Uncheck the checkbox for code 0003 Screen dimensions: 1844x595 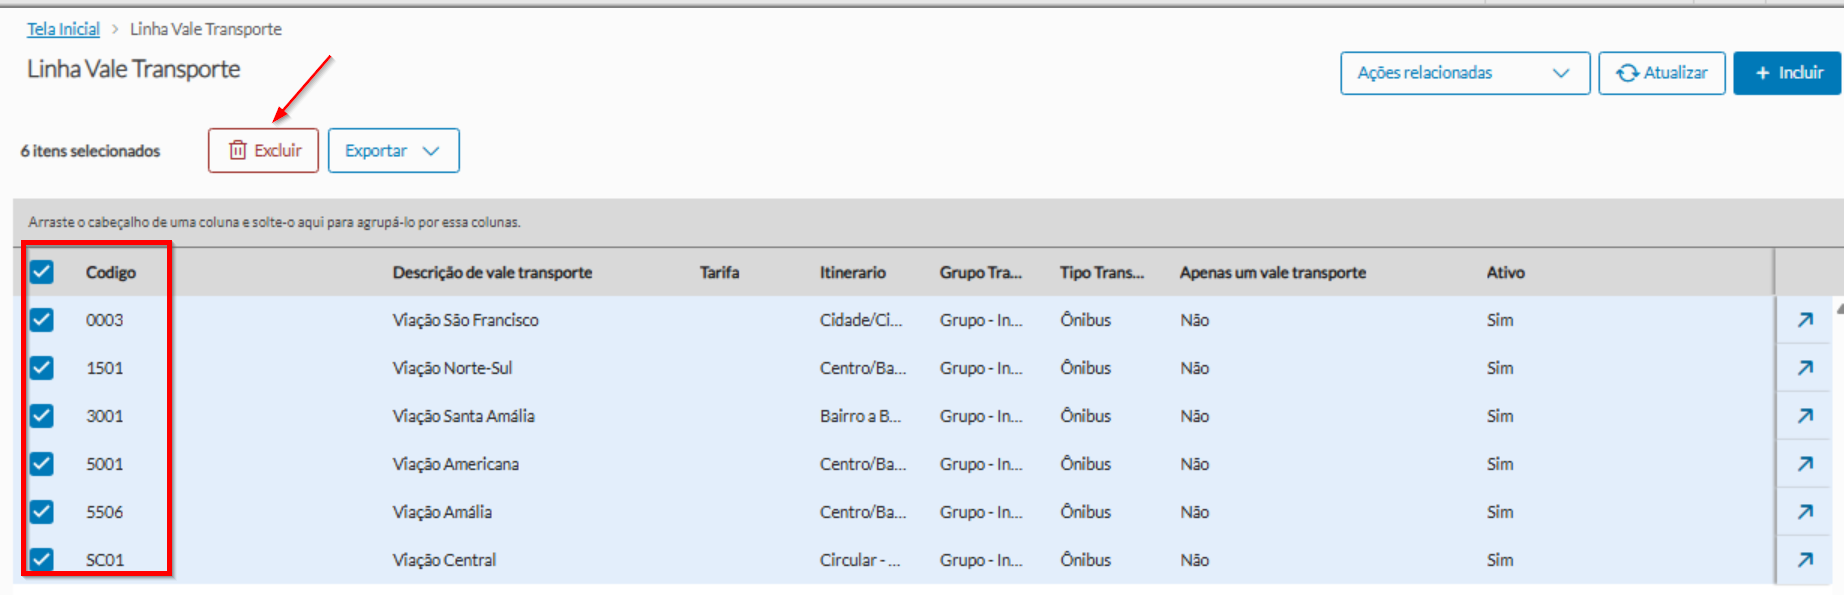tap(42, 320)
